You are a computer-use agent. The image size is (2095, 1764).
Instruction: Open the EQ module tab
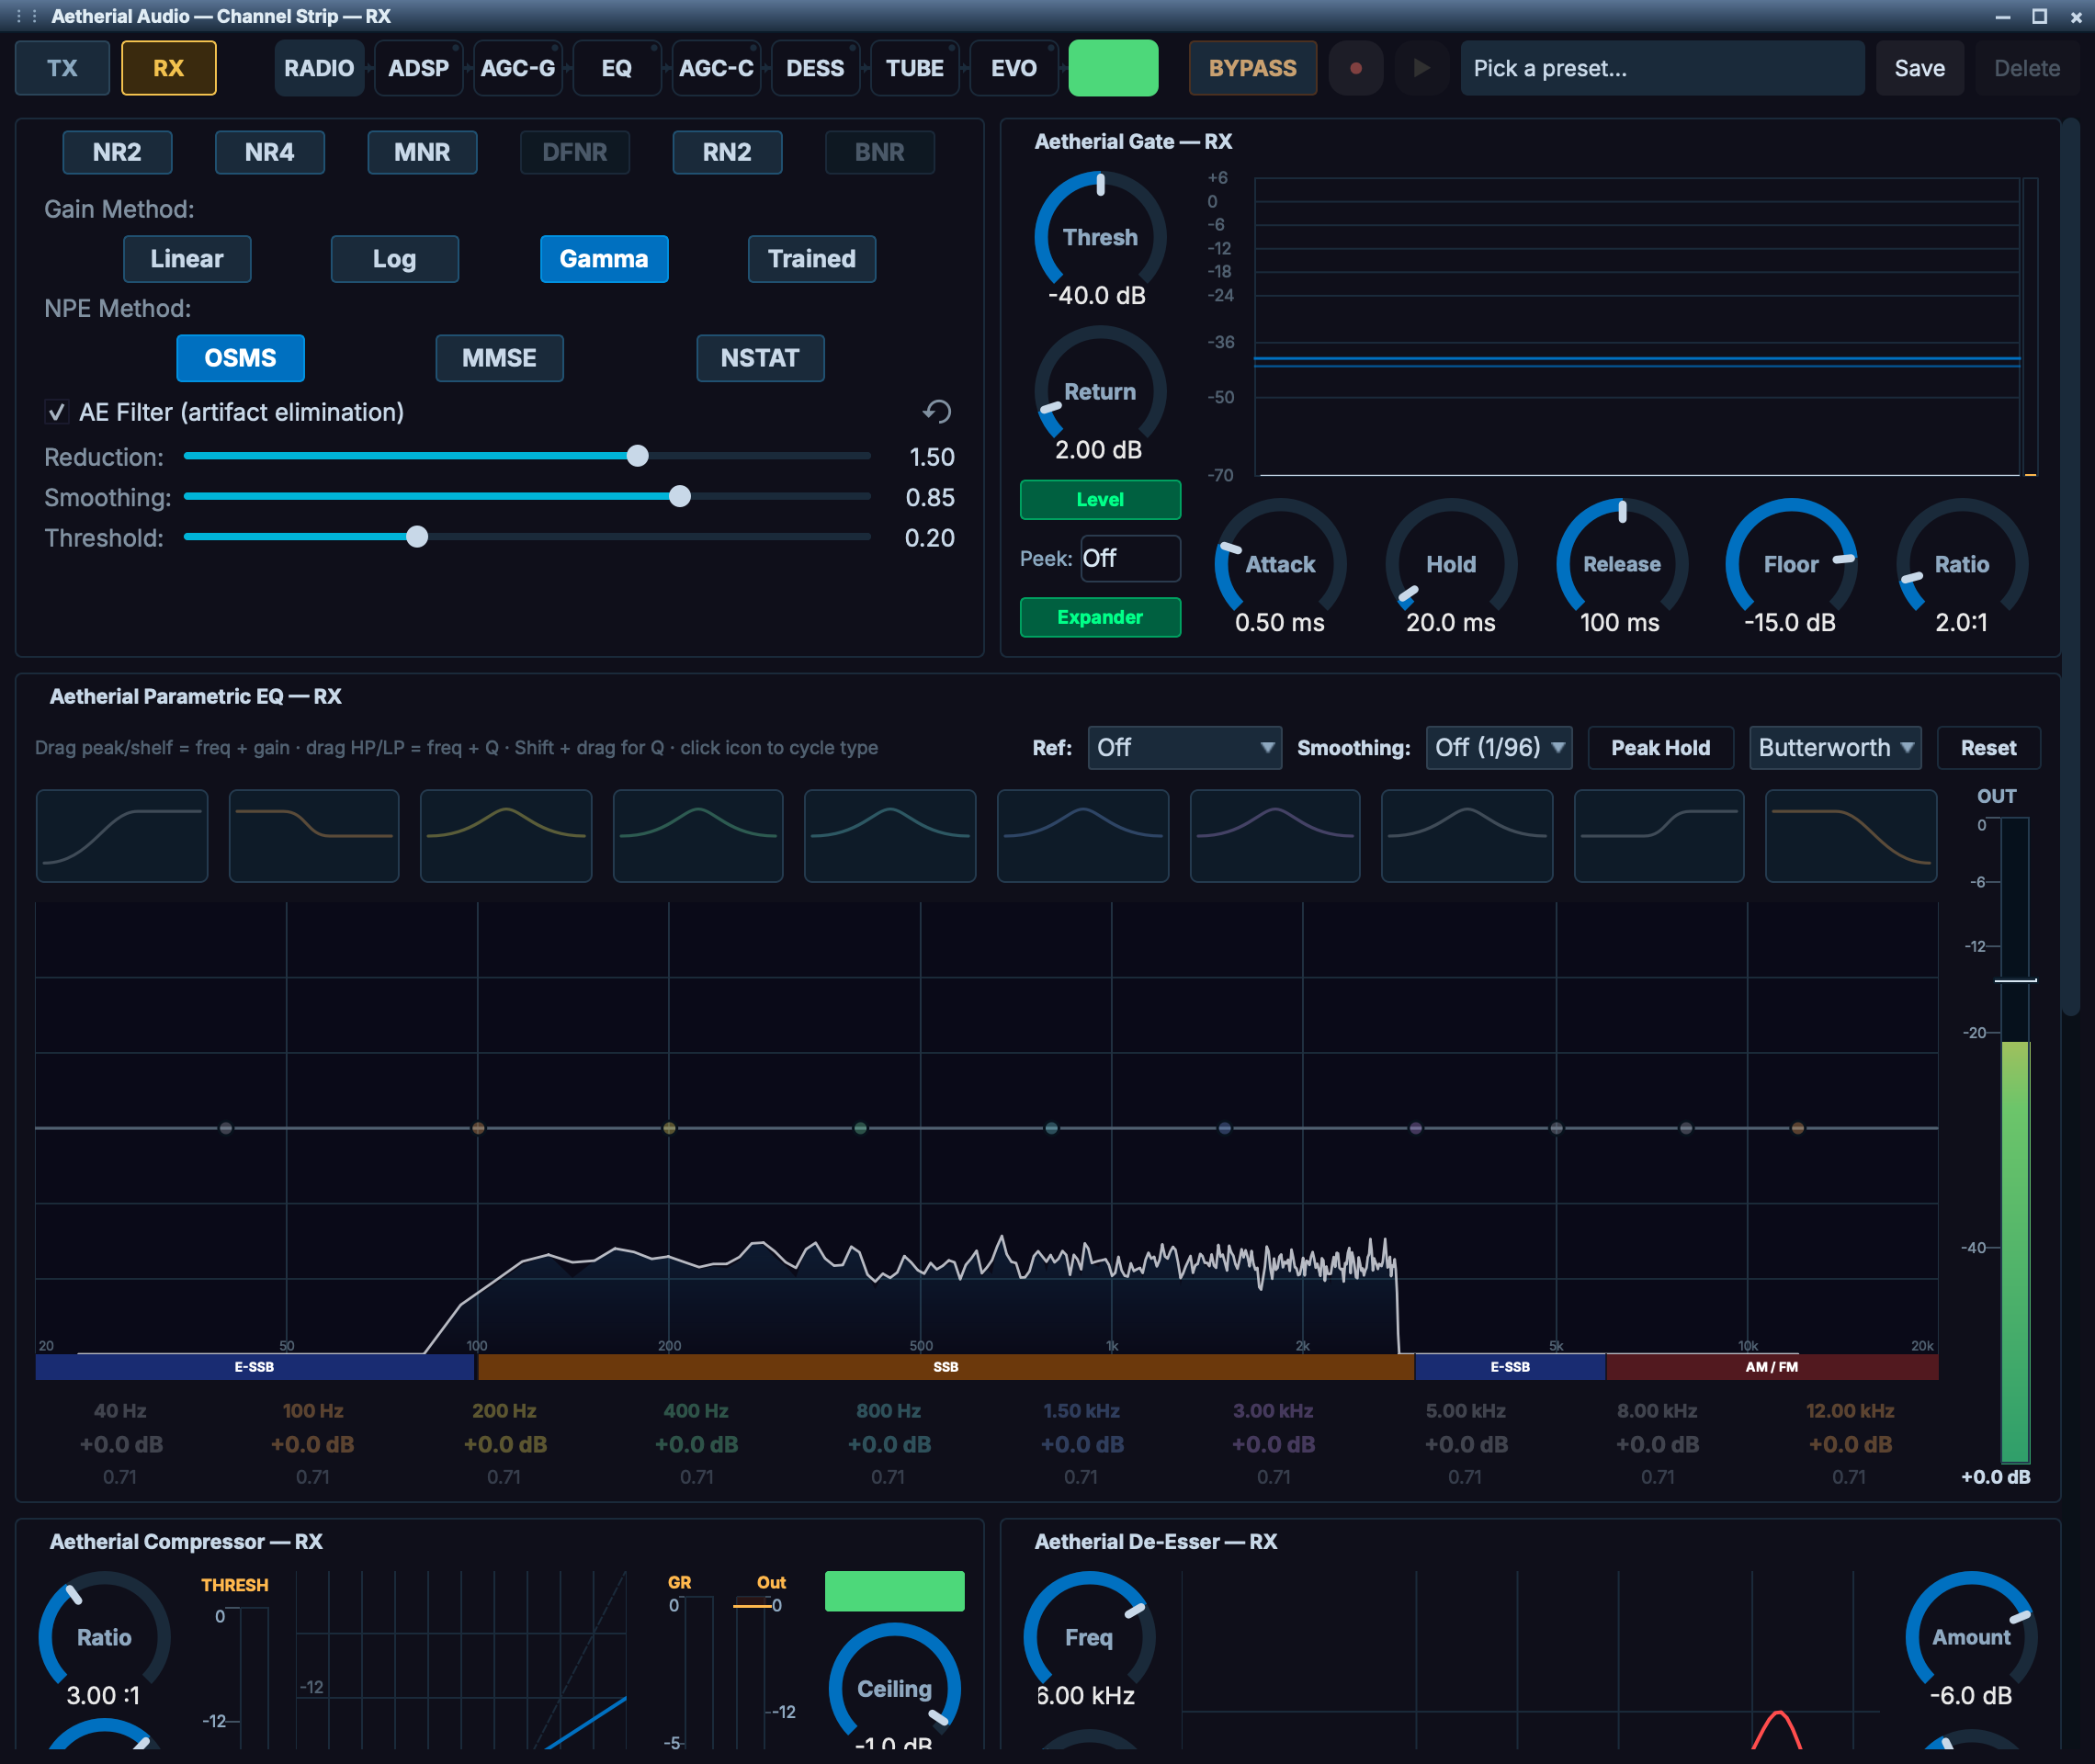tap(617, 68)
